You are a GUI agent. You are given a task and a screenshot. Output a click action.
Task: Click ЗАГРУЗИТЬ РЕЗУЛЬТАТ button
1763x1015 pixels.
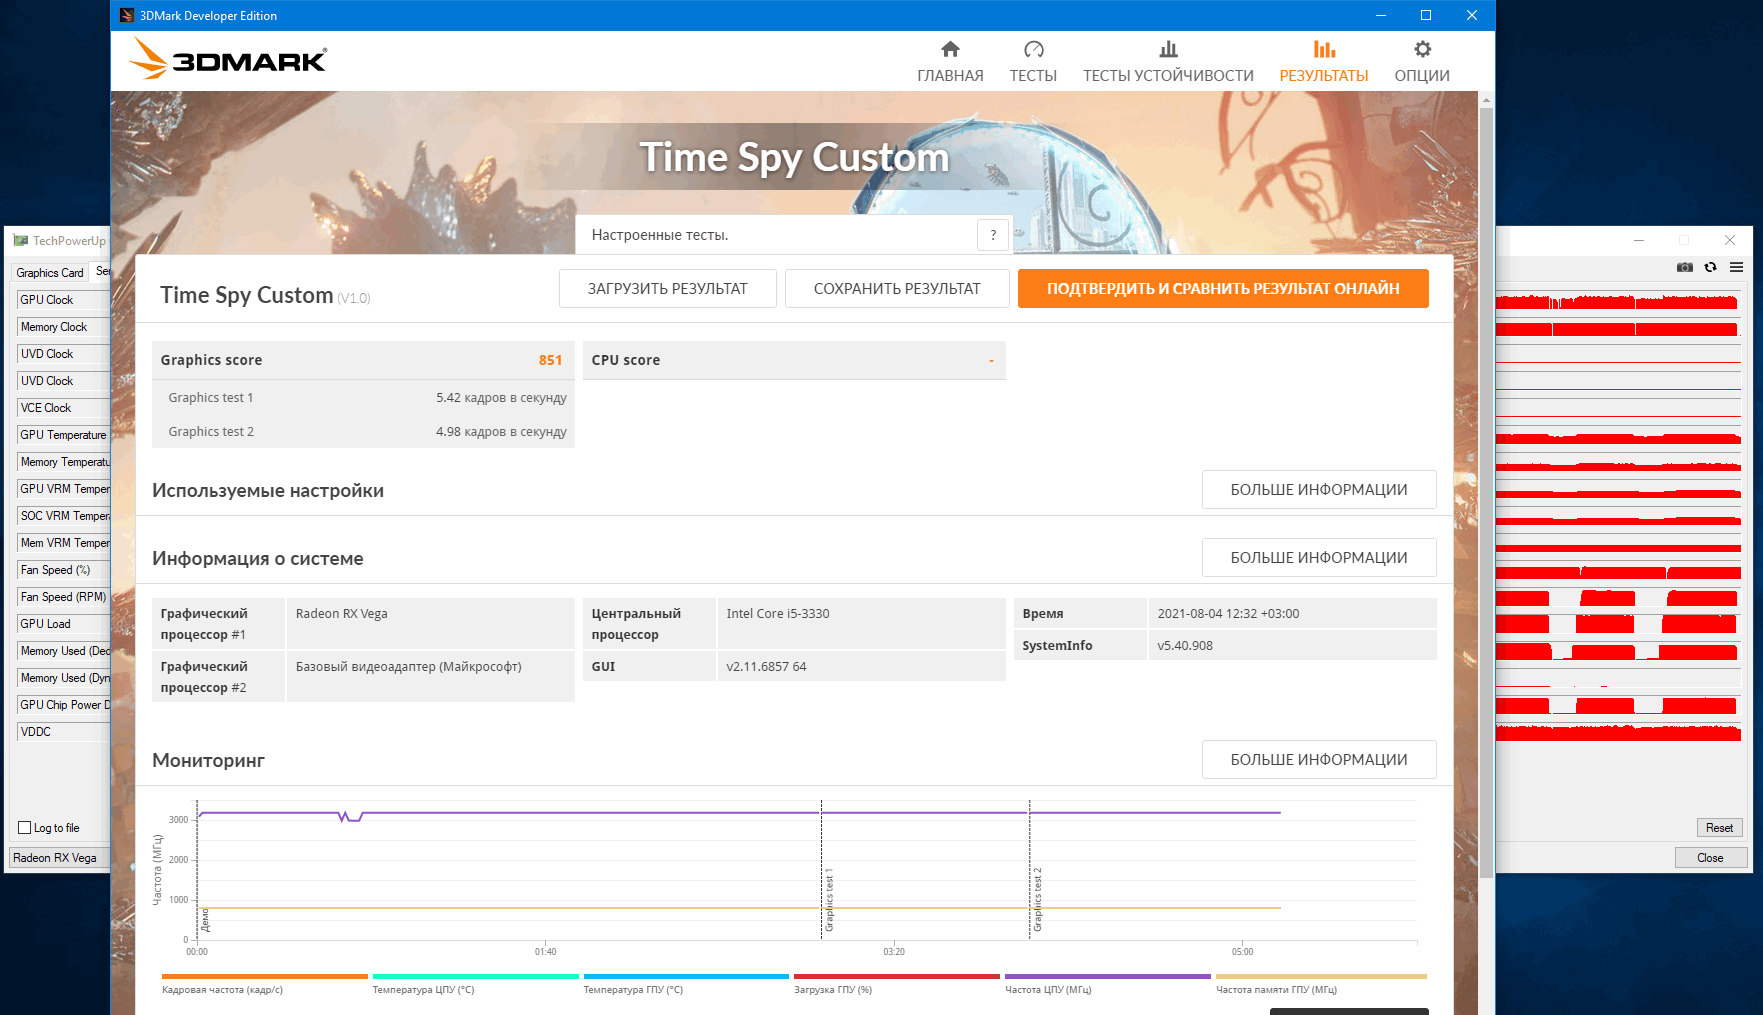pyautogui.click(x=667, y=289)
